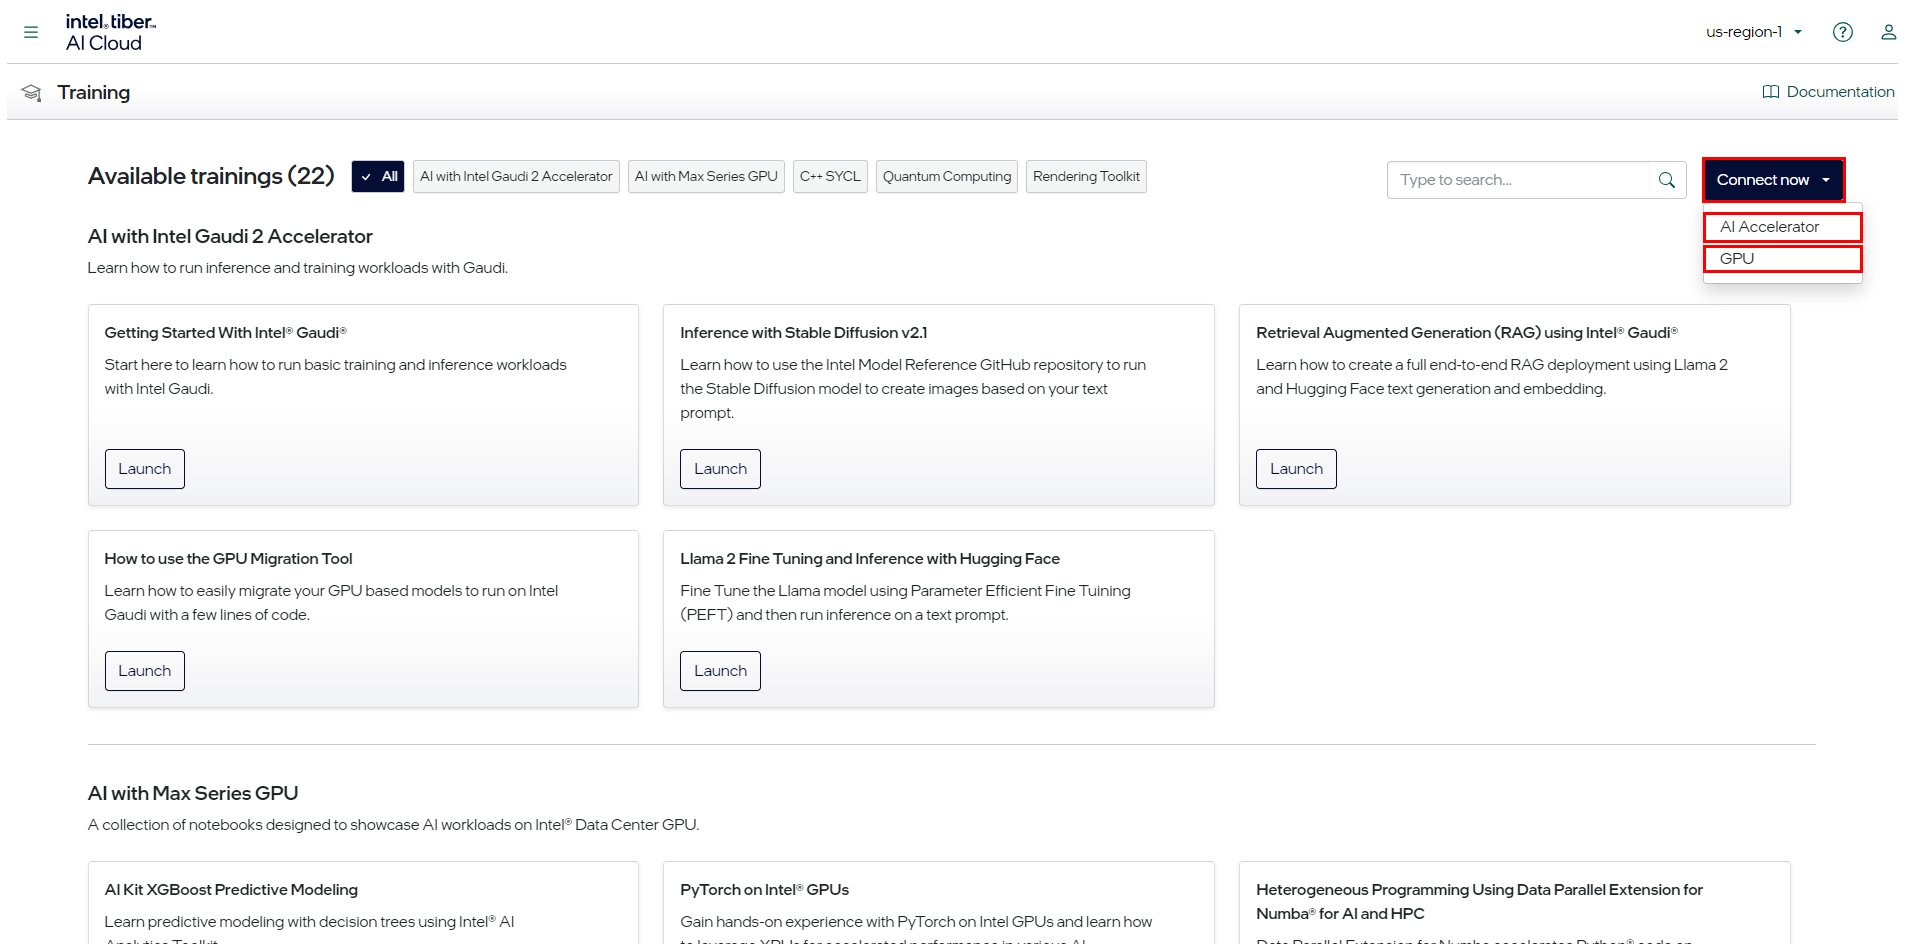Filter by AI with Intel Gaudi 2 Accelerator
The image size is (1917, 945).
click(516, 177)
